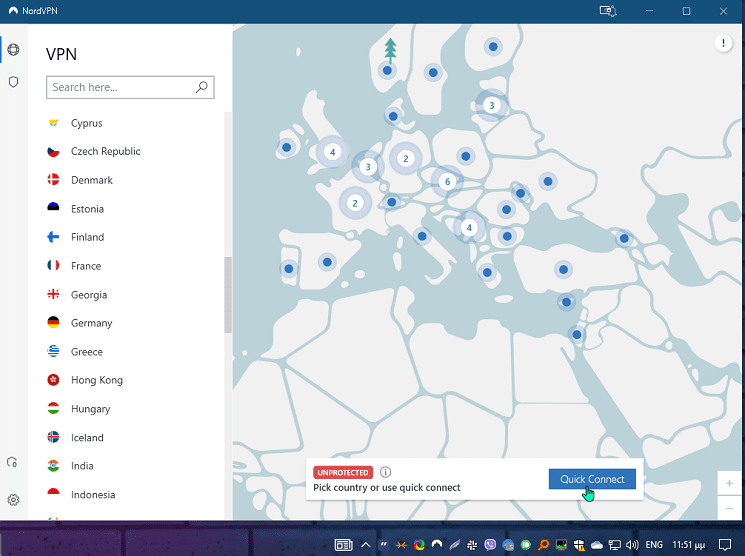Click the taskbar clock showing 11:51
This screenshot has width=745, height=556.
click(688, 545)
